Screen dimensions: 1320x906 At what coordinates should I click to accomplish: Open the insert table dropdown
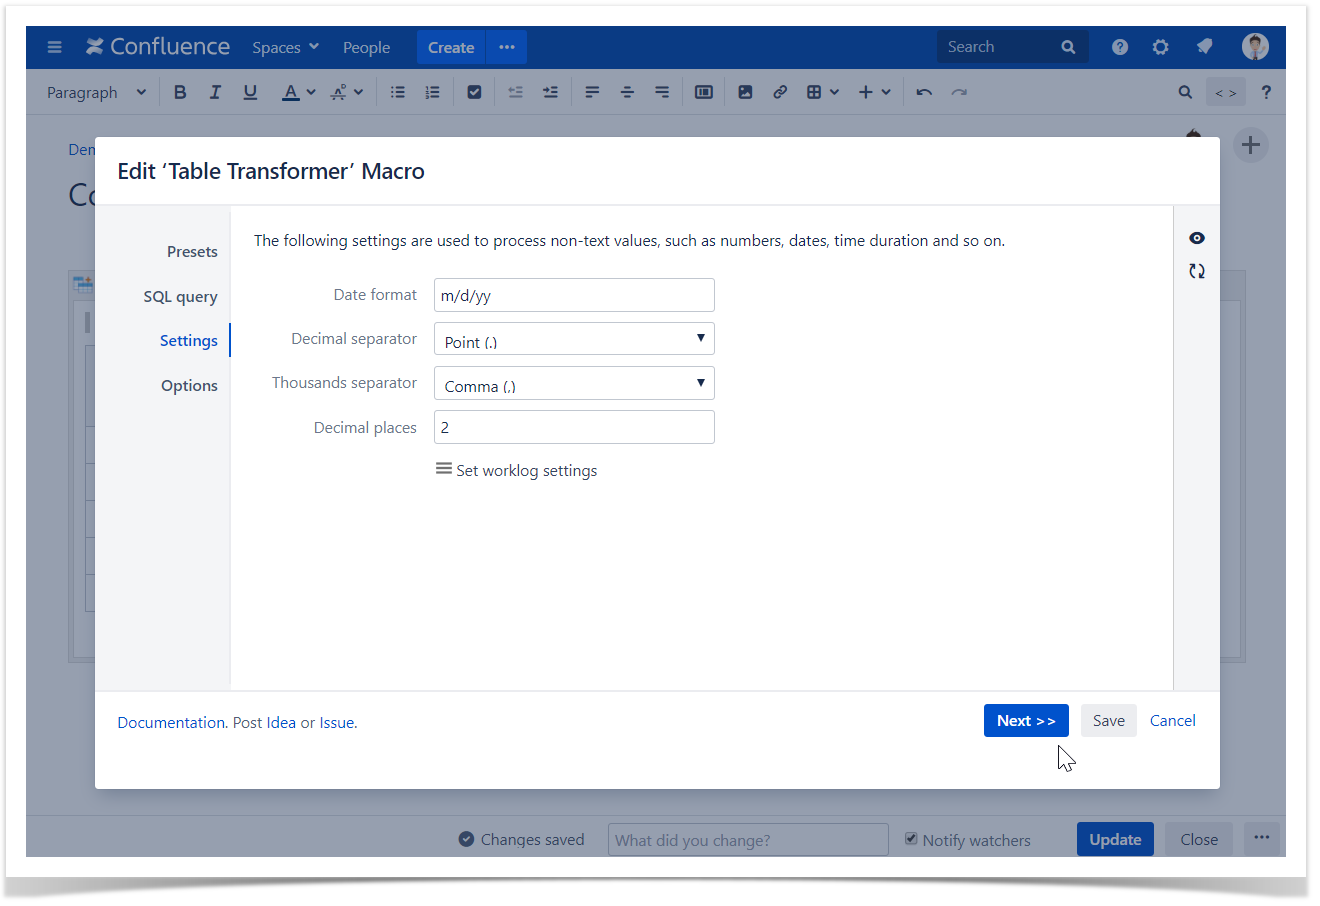(823, 92)
